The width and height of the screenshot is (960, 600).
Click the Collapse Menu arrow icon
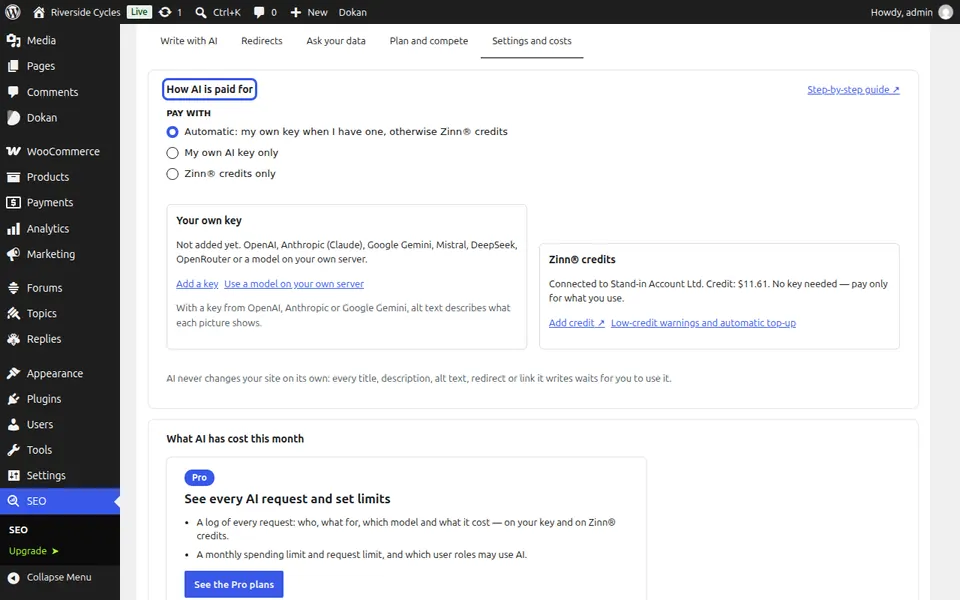click(x=13, y=577)
